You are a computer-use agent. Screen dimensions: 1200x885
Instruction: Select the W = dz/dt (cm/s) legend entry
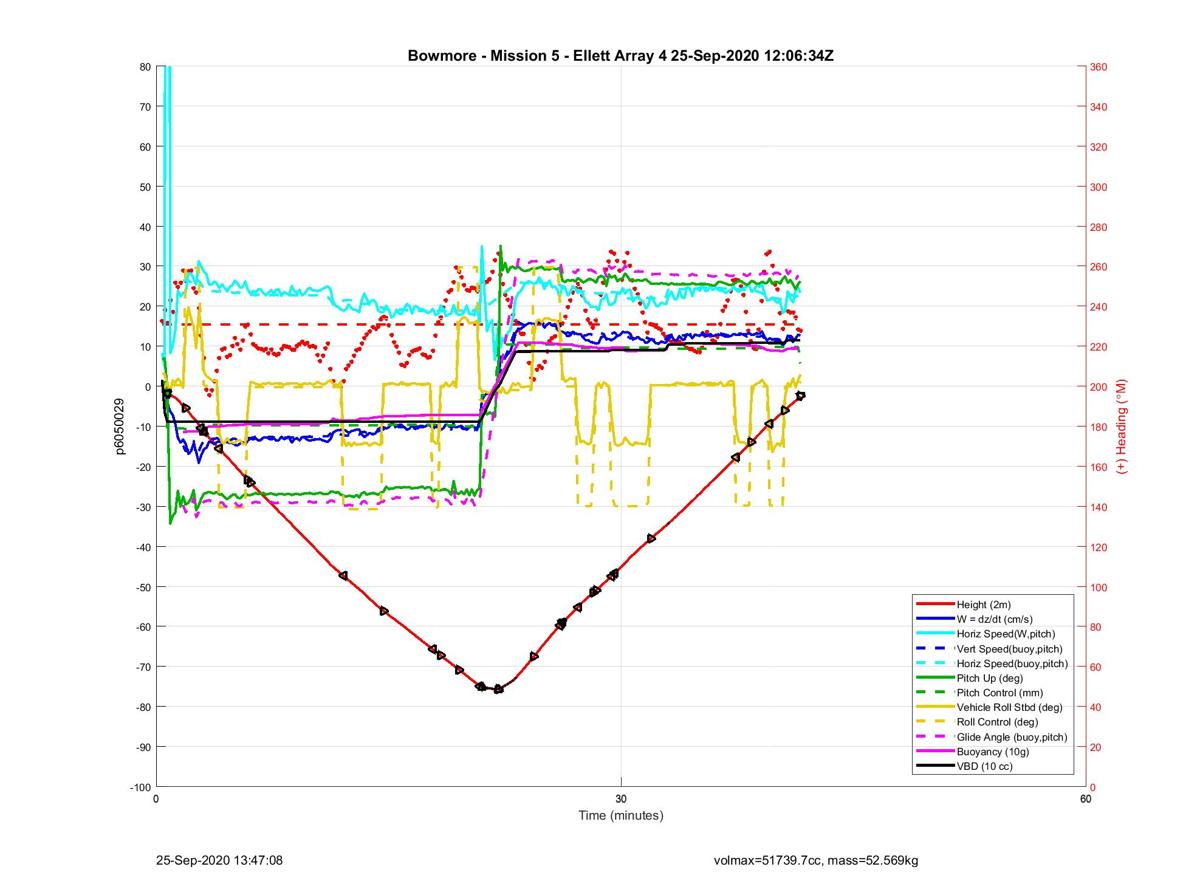pos(991,620)
